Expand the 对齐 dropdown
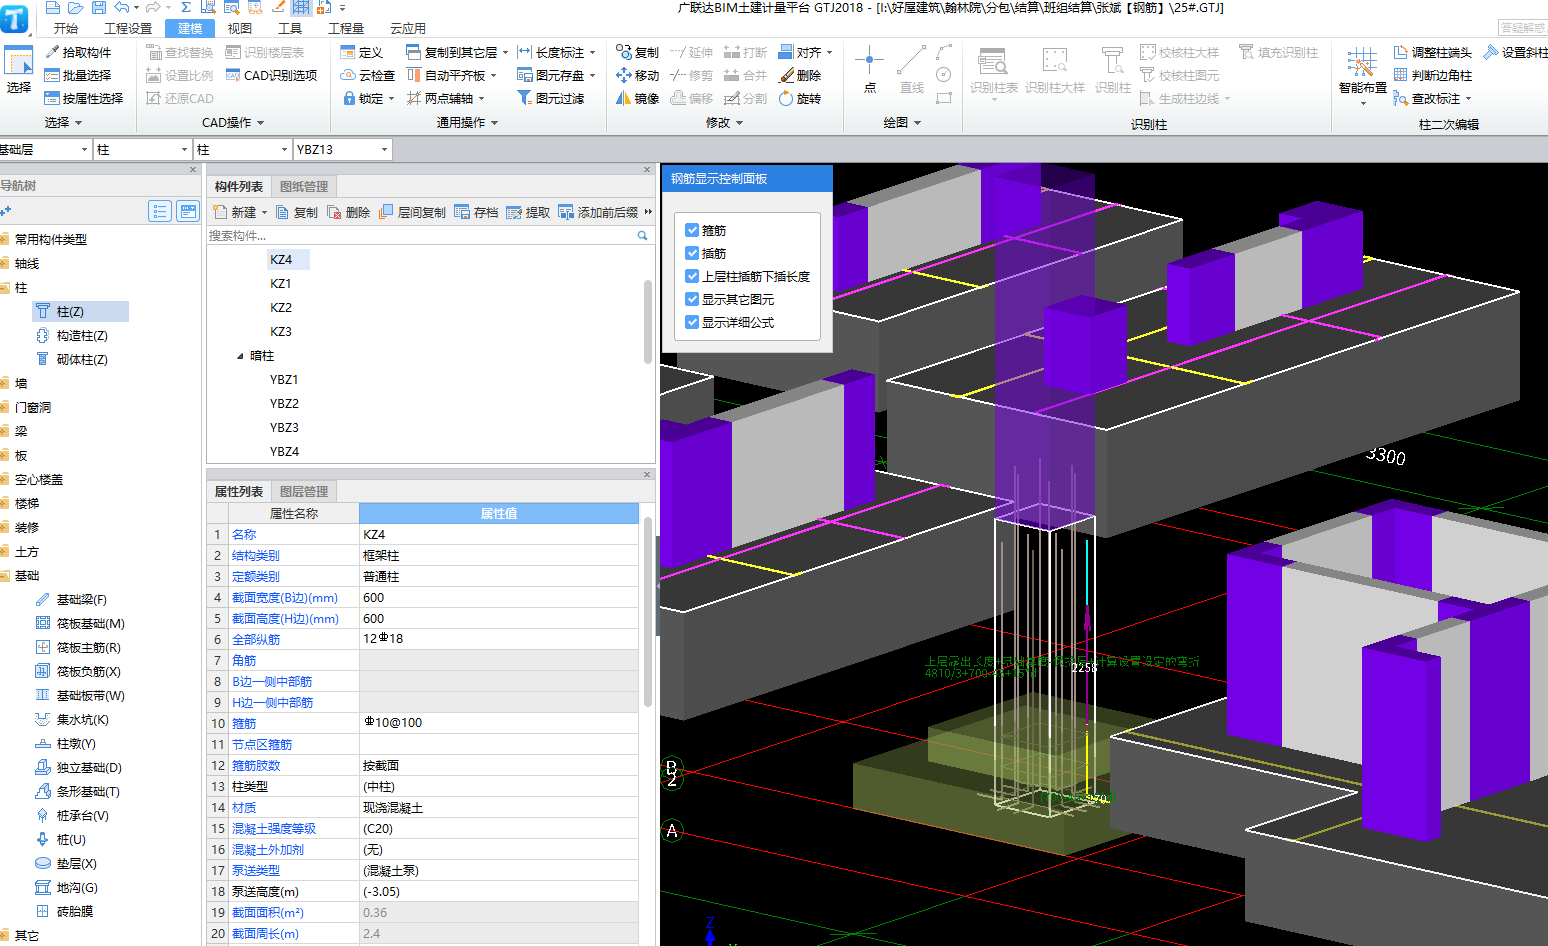The width and height of the screenshot is (1548, 946). coord(829,52)
